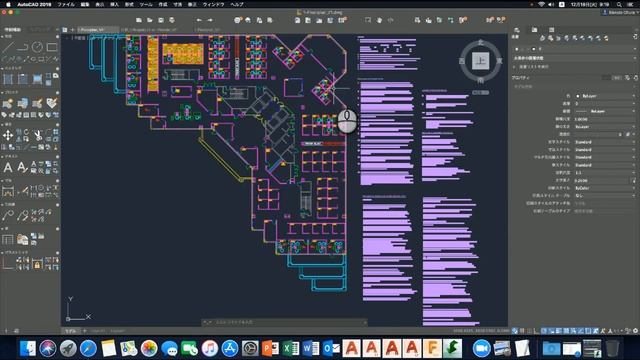Viewport: 640px width, 360px height.
Task: Open Fusion 360 from the Dock
Action: pos(432,349)
